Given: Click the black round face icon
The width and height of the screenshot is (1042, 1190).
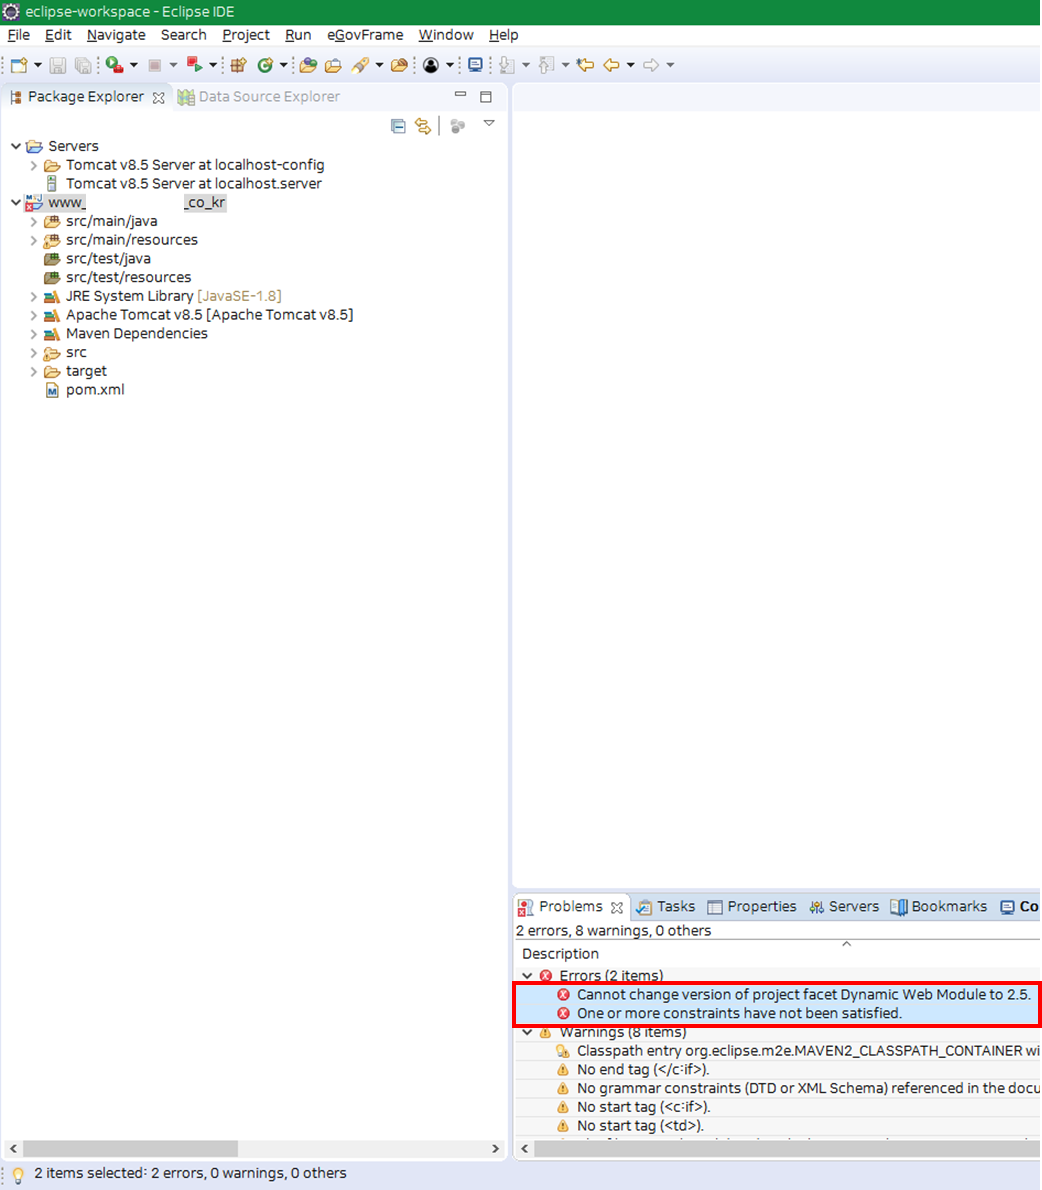Looking at the screenshot, I should coord(431,65).
